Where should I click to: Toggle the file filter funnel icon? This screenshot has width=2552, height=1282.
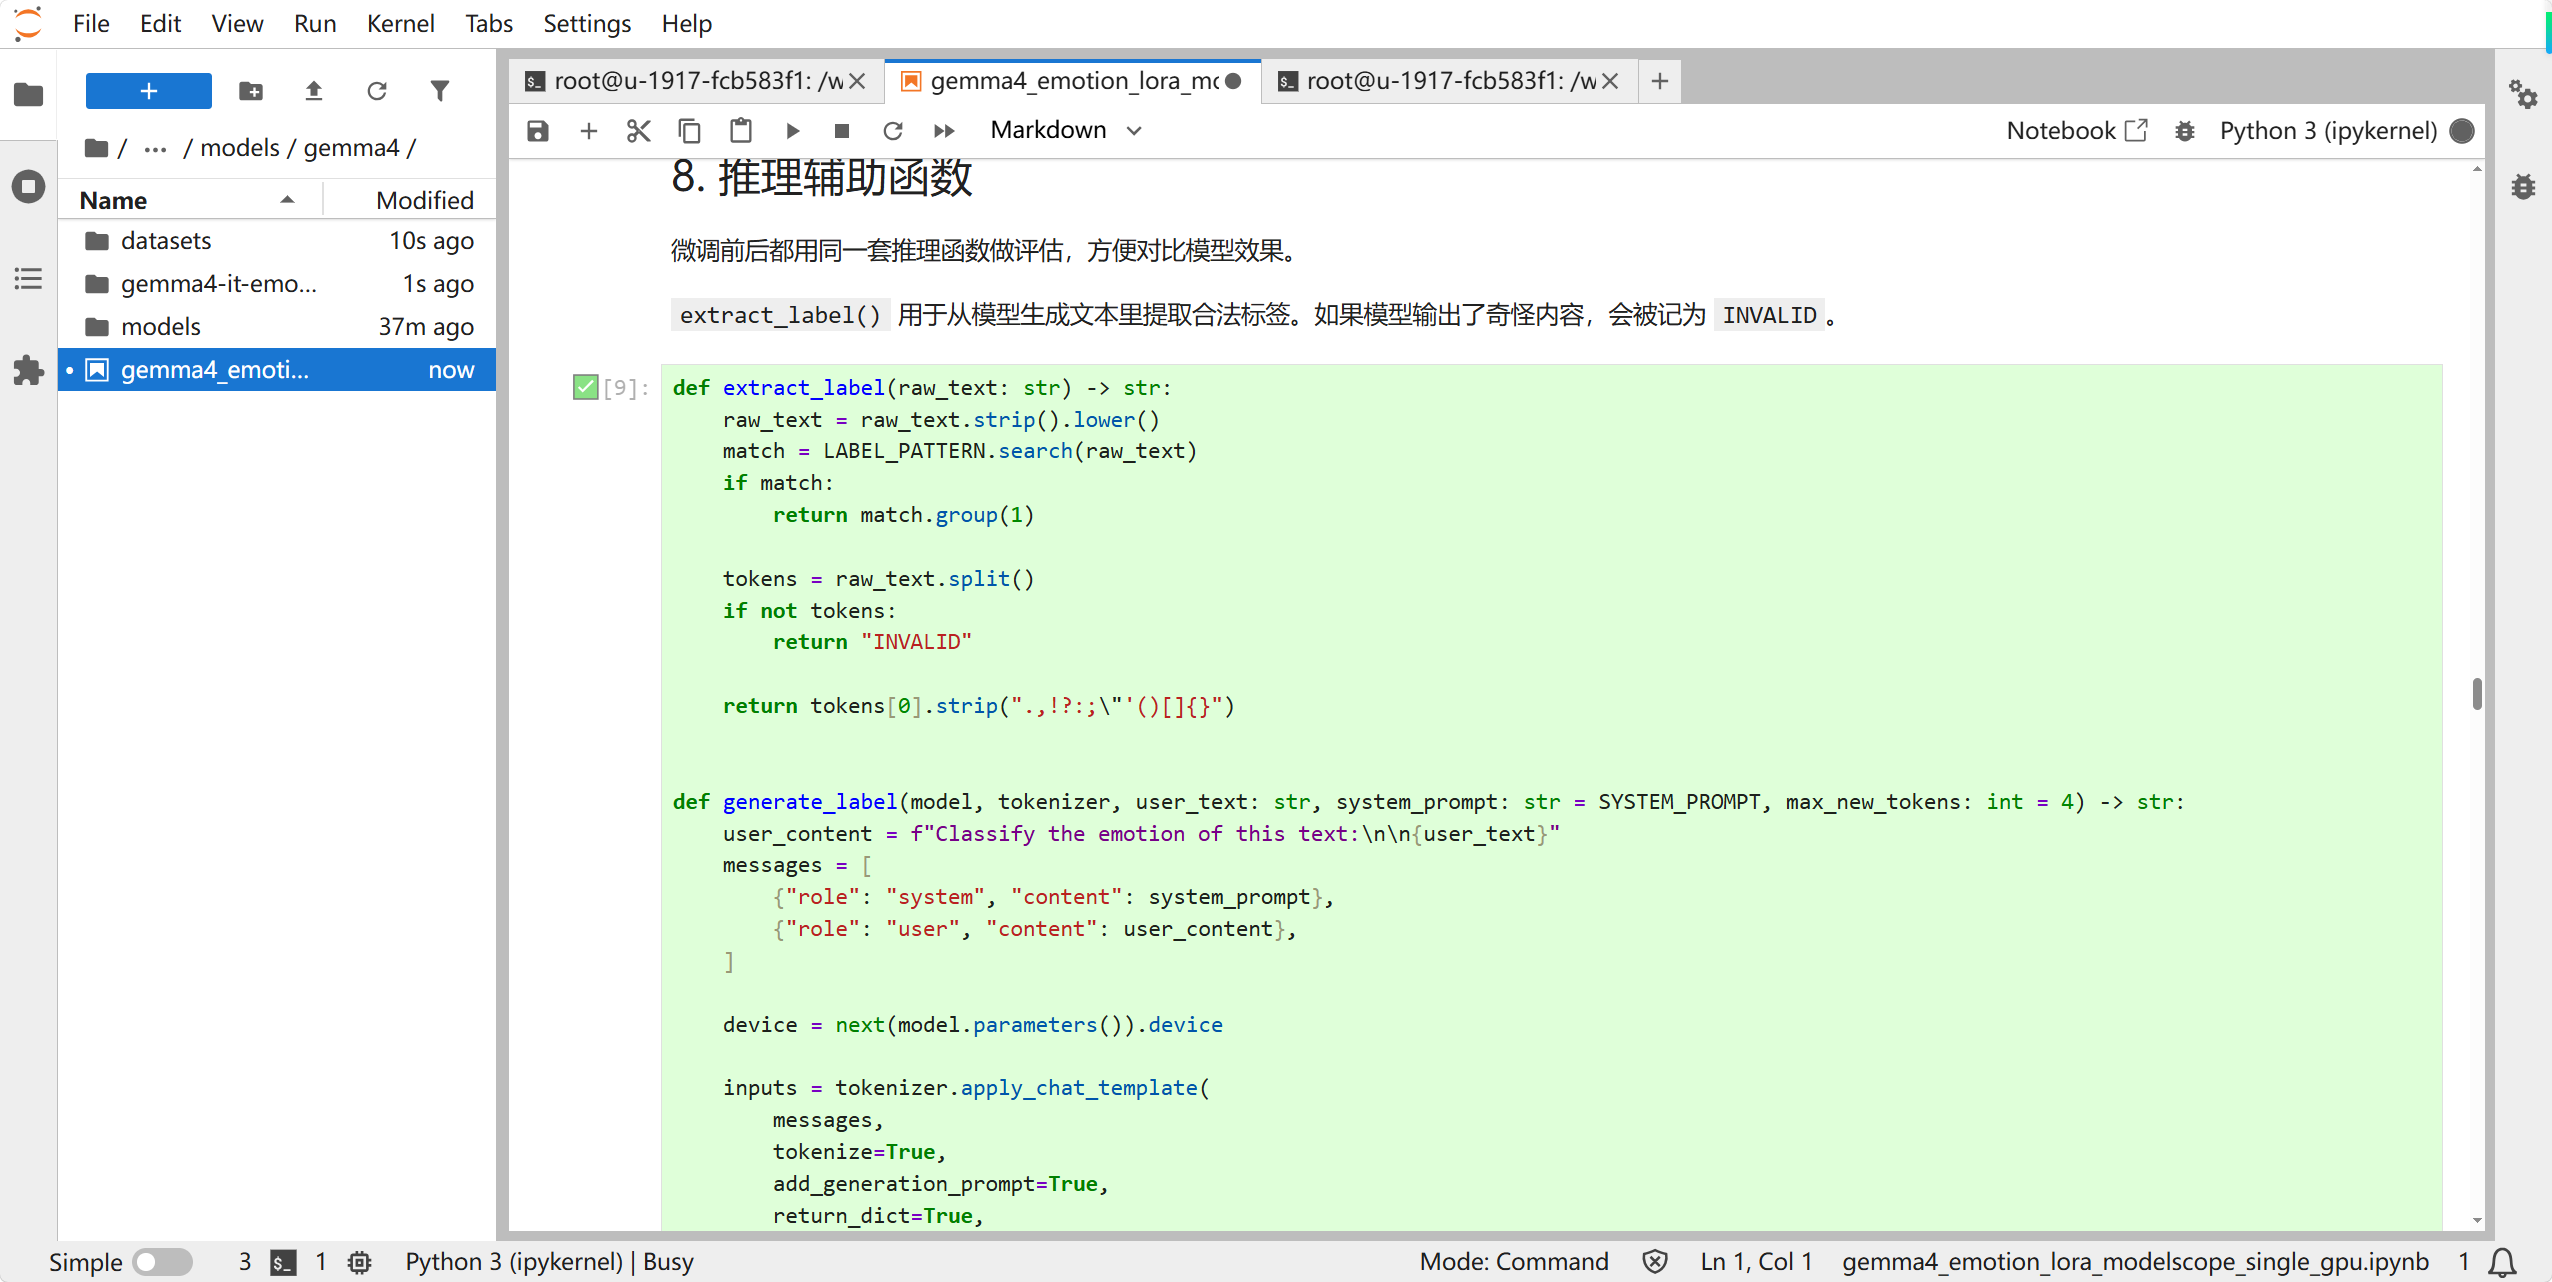[440, 91]
